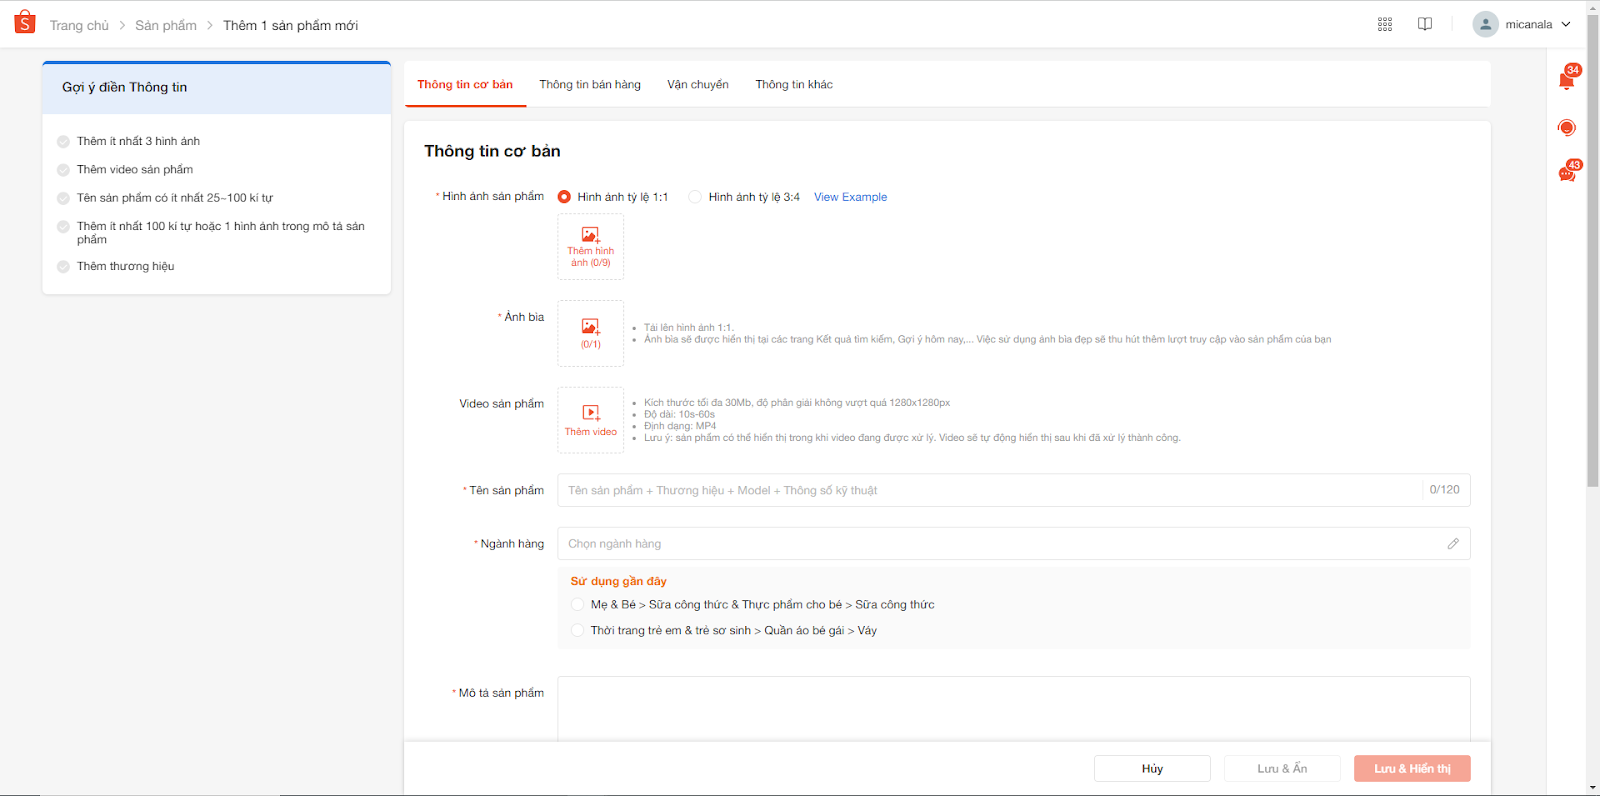The image size is (1600, 796).
Task: Switch to the Vận chuyển tab
Action: pos(698,85)
